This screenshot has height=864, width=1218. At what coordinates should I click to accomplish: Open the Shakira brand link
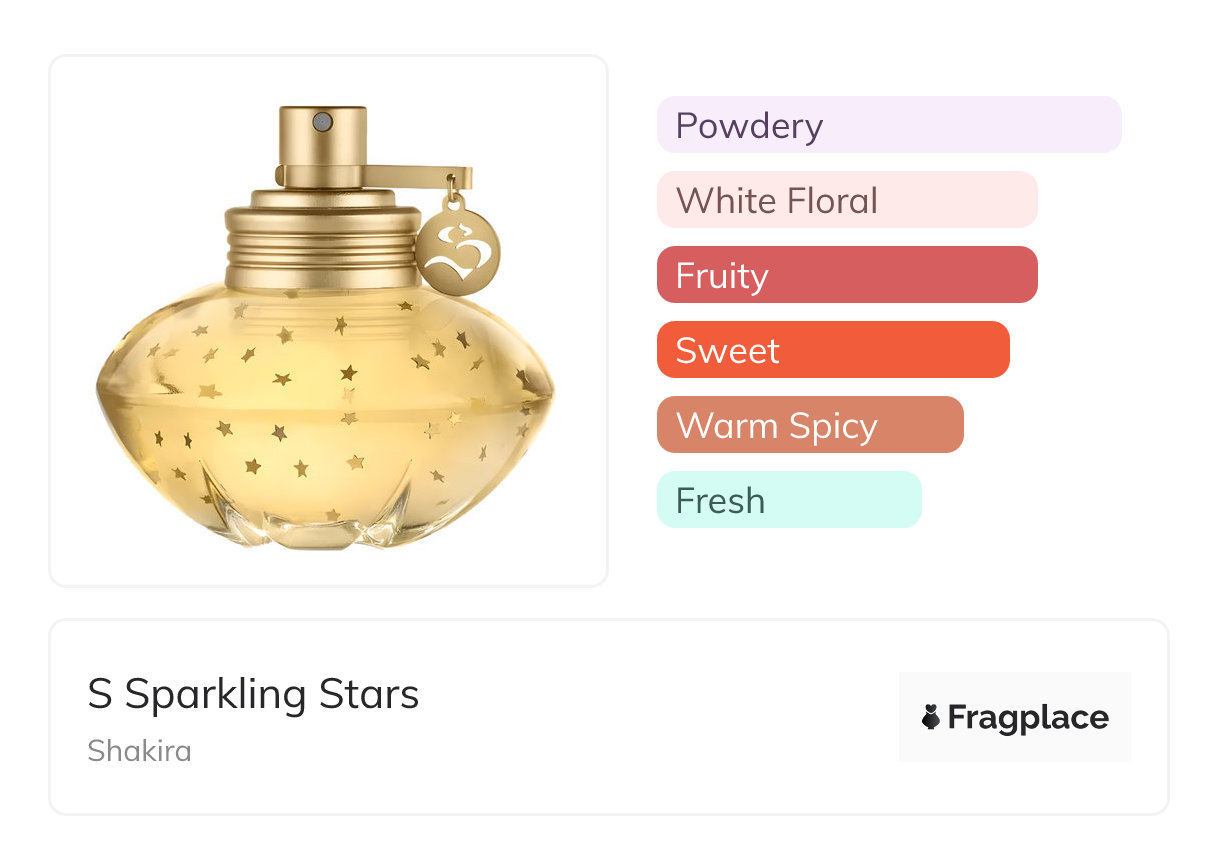click(139, 750)
